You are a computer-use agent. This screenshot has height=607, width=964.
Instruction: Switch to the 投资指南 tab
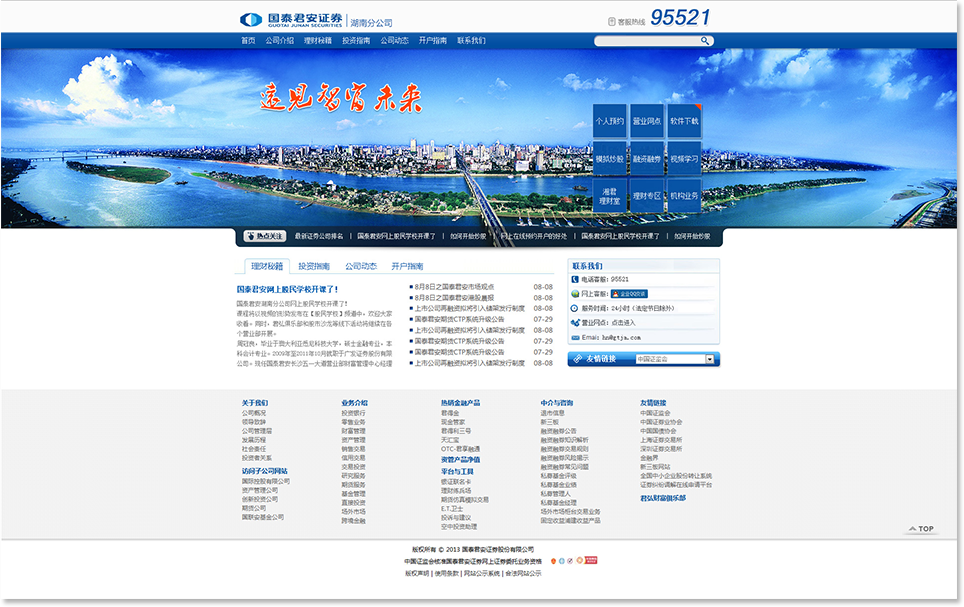pyautogui.click(x=313, y=267)
